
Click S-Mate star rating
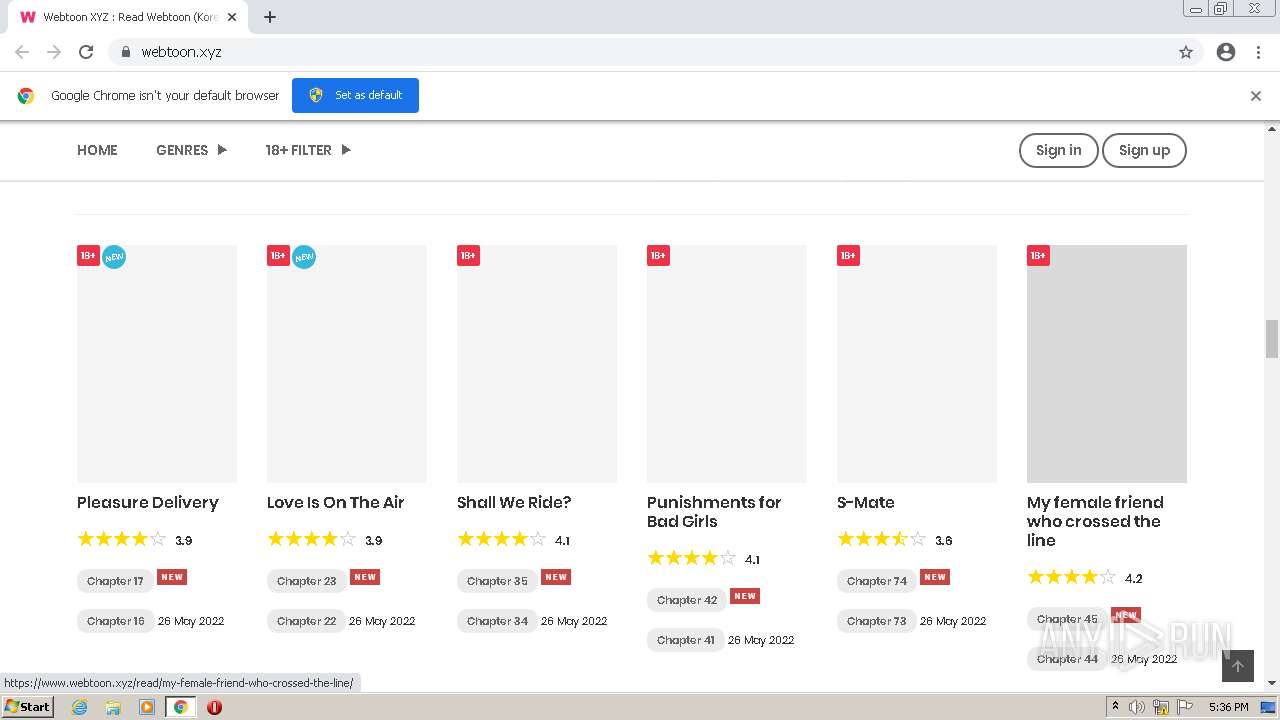881,540
